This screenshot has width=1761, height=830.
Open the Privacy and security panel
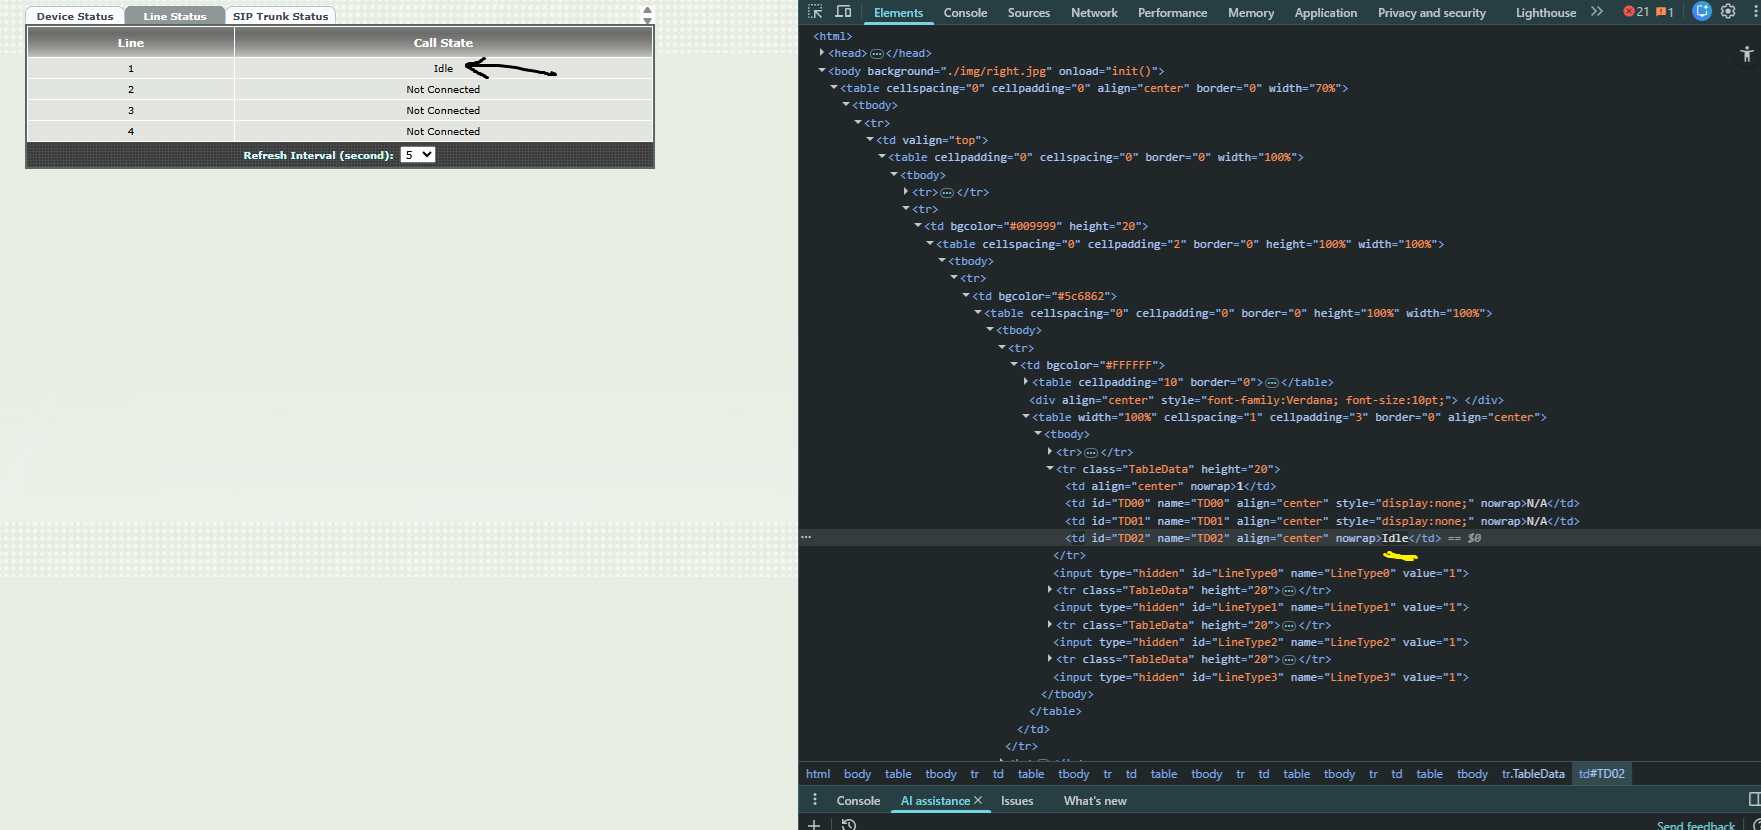click(x=1432, y=13)
